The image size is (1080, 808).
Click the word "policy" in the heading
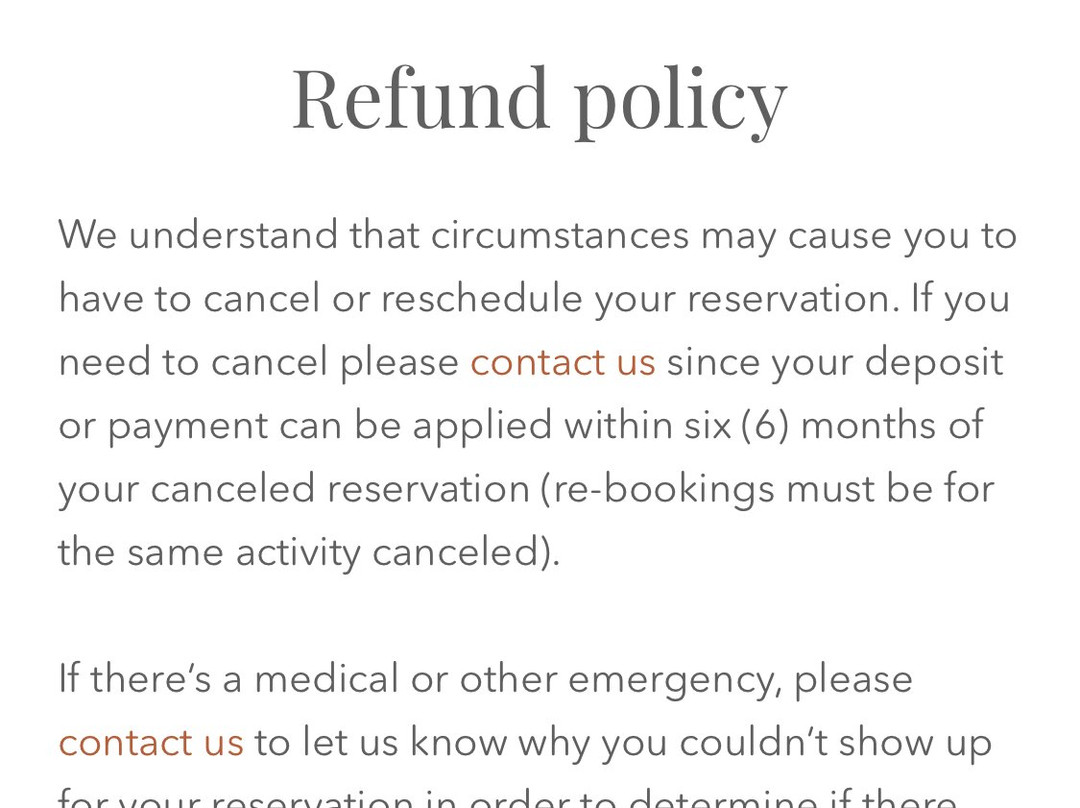680,100
